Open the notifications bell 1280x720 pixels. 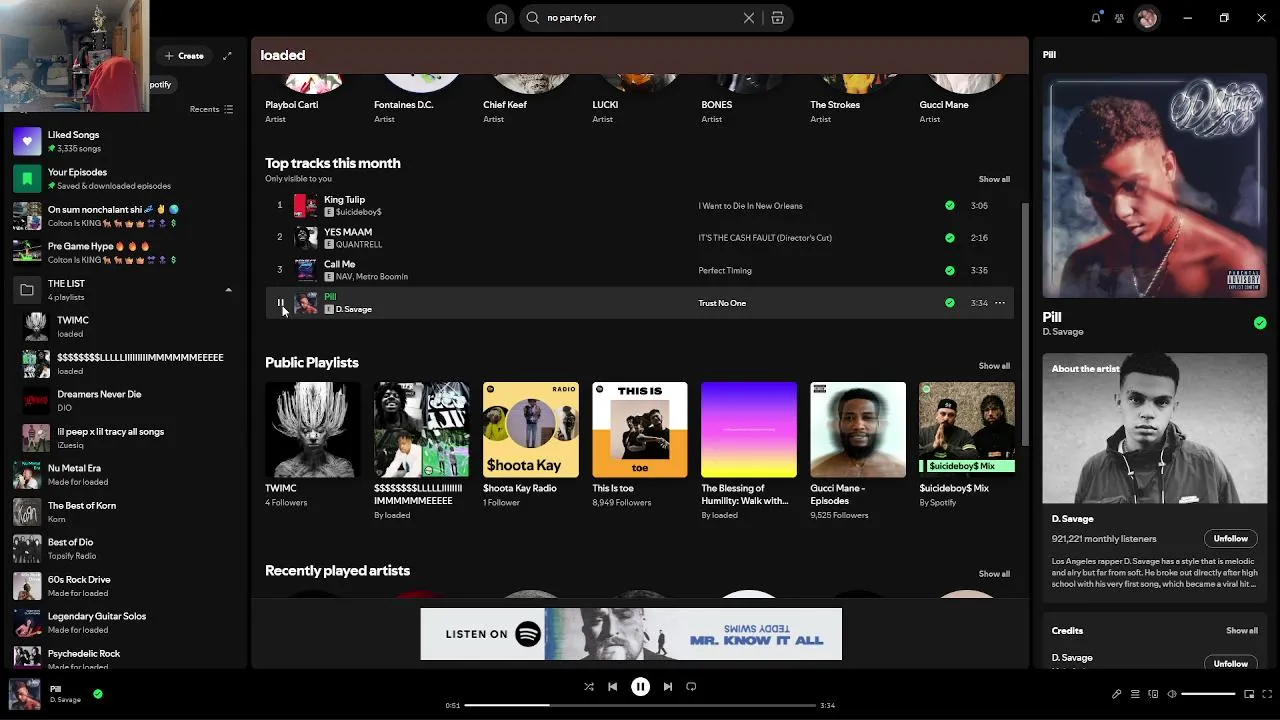1096,18
